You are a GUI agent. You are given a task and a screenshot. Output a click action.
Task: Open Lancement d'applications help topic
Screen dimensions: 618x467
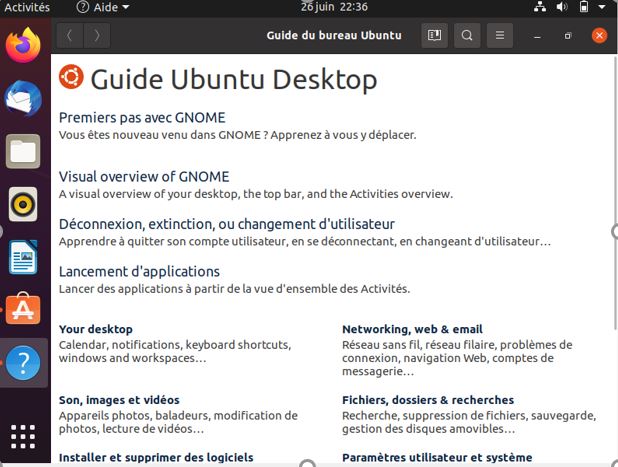[x=139, y=271]
